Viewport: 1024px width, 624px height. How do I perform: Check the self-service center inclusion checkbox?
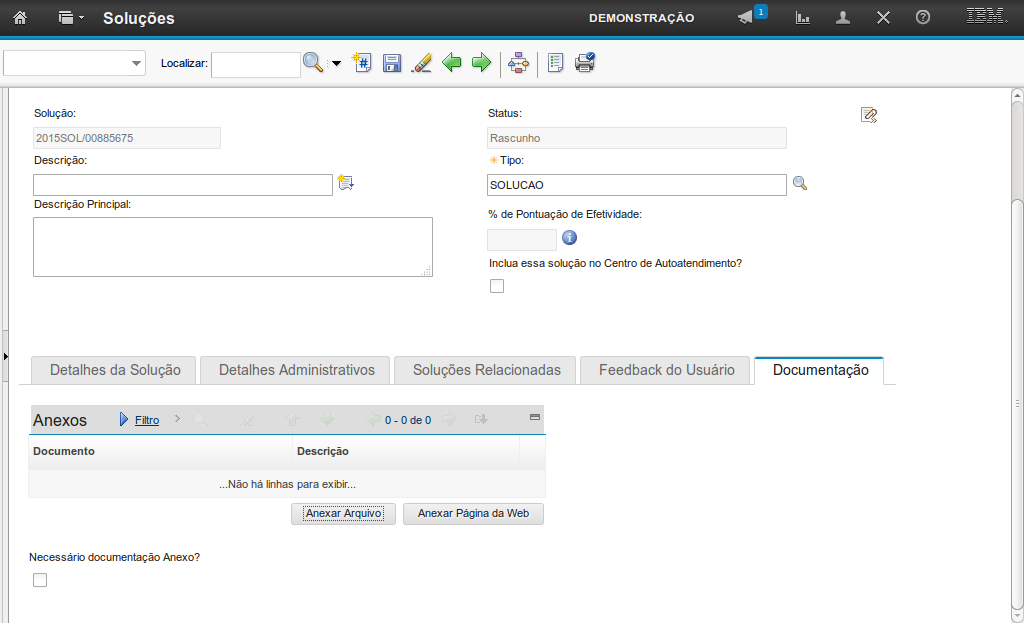click(x=497, y=287)
